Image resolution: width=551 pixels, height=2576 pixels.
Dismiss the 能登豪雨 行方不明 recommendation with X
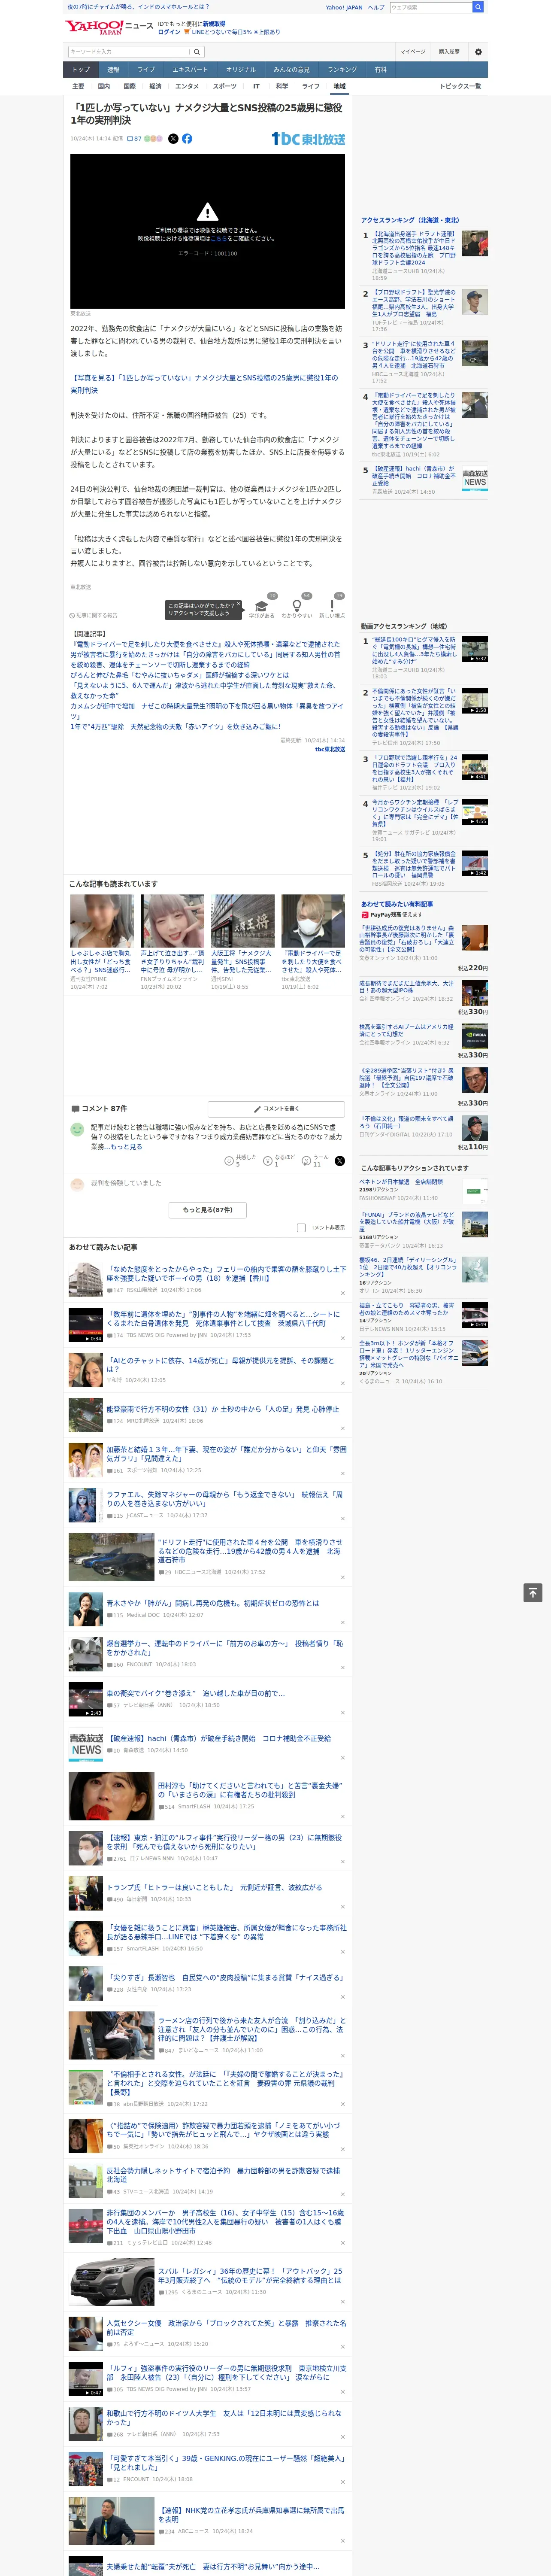click(x=343, y=1428)
